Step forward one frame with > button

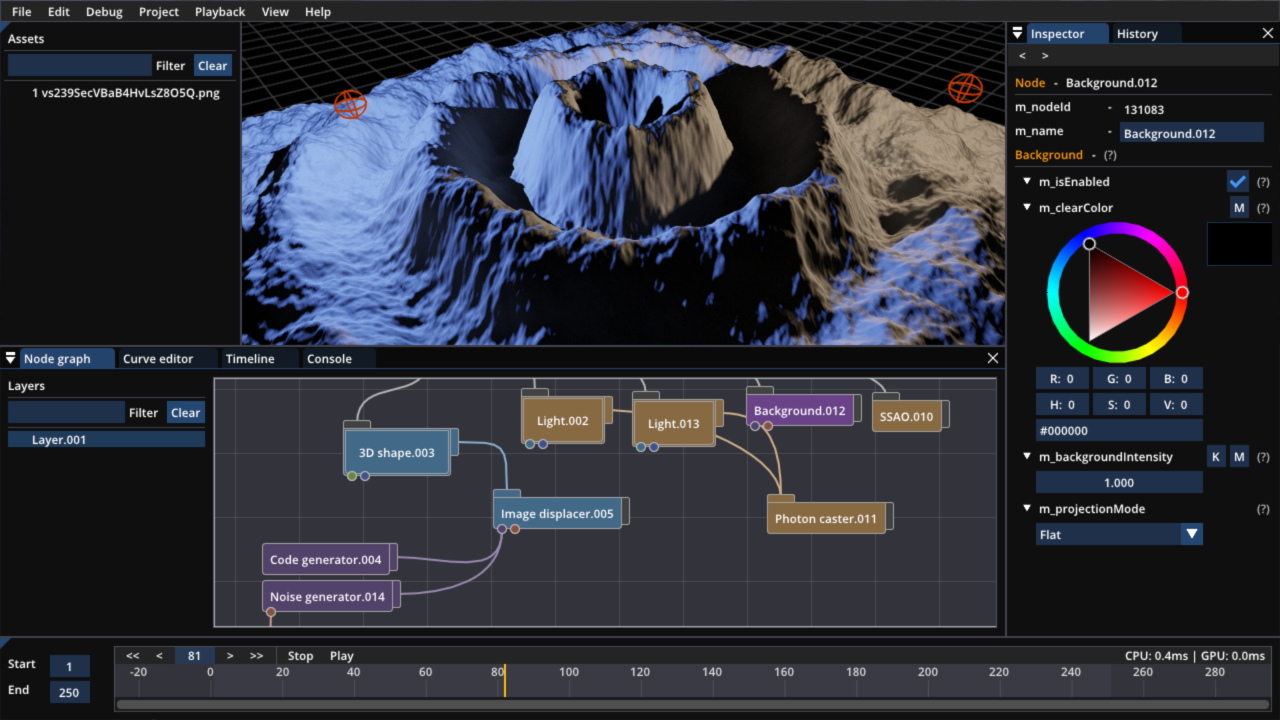point(230,656)
